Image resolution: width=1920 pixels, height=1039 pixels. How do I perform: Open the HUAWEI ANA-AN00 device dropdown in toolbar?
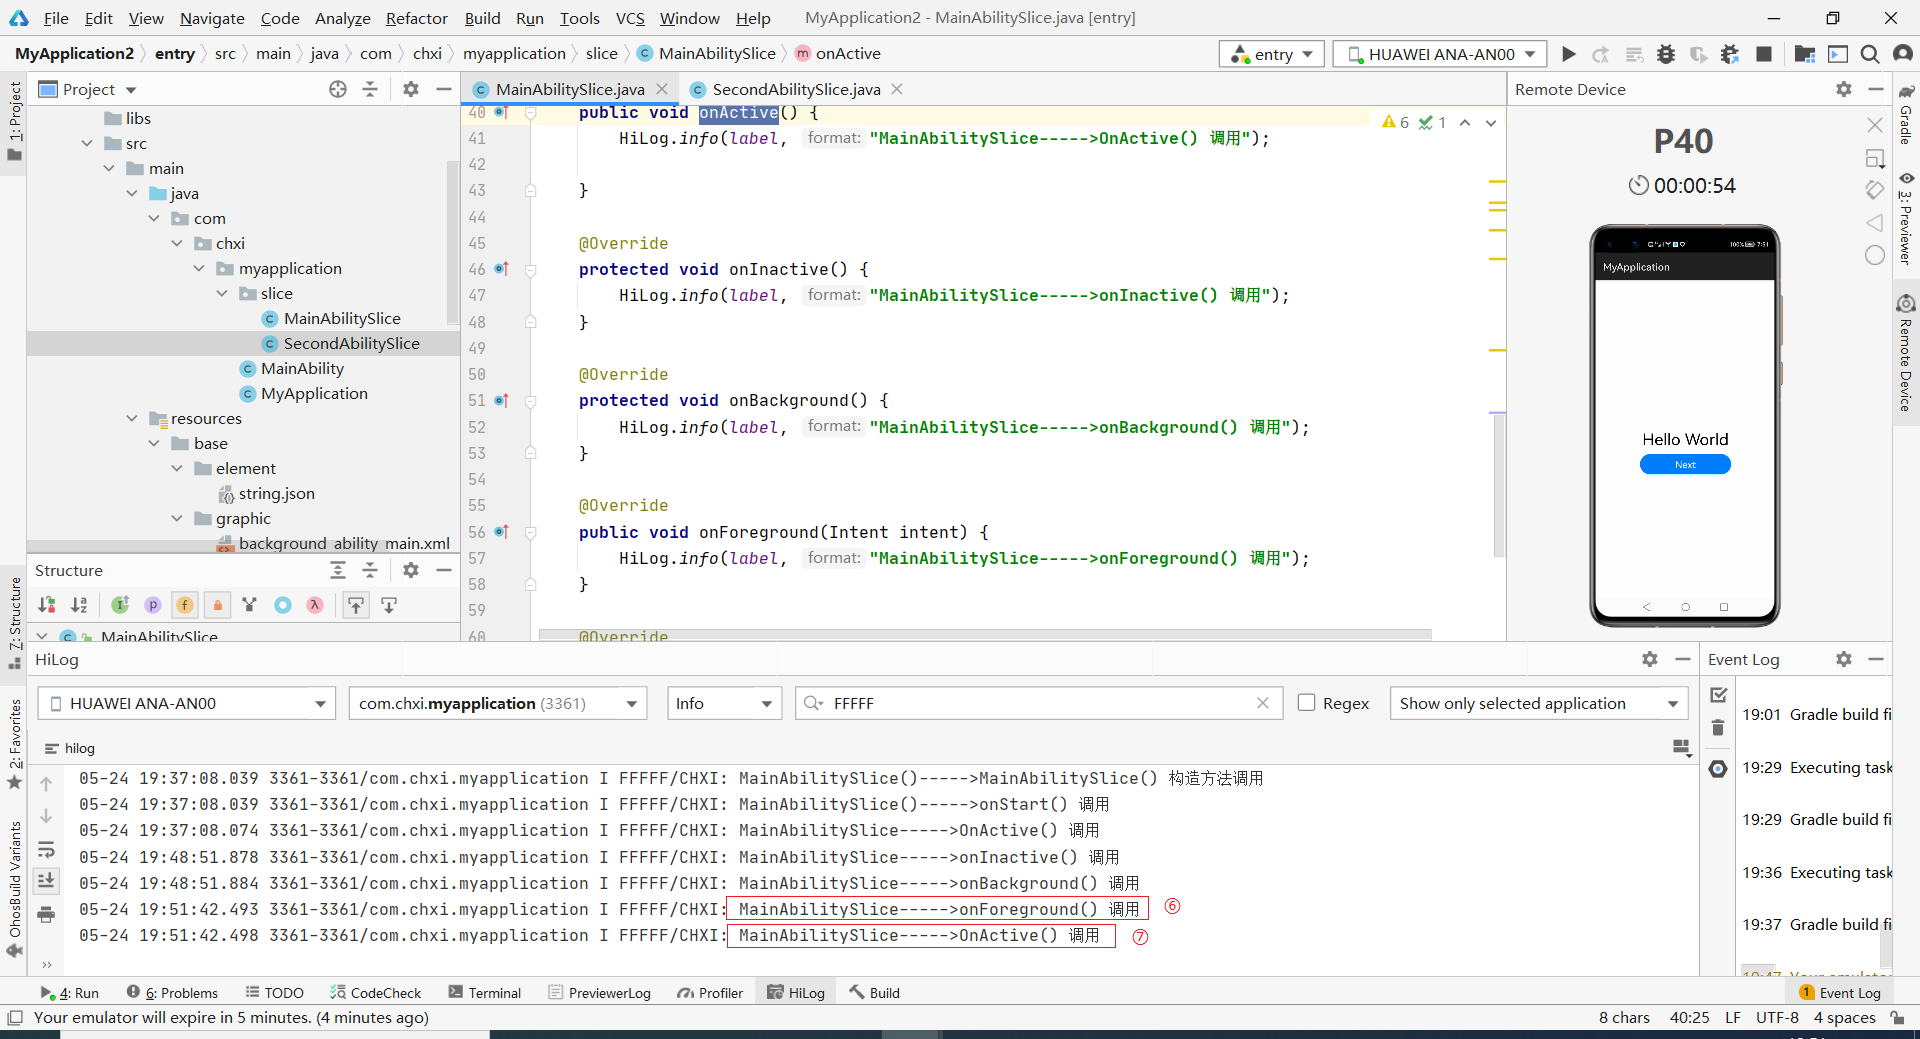pyautogui.click(x=1440, y=54)
